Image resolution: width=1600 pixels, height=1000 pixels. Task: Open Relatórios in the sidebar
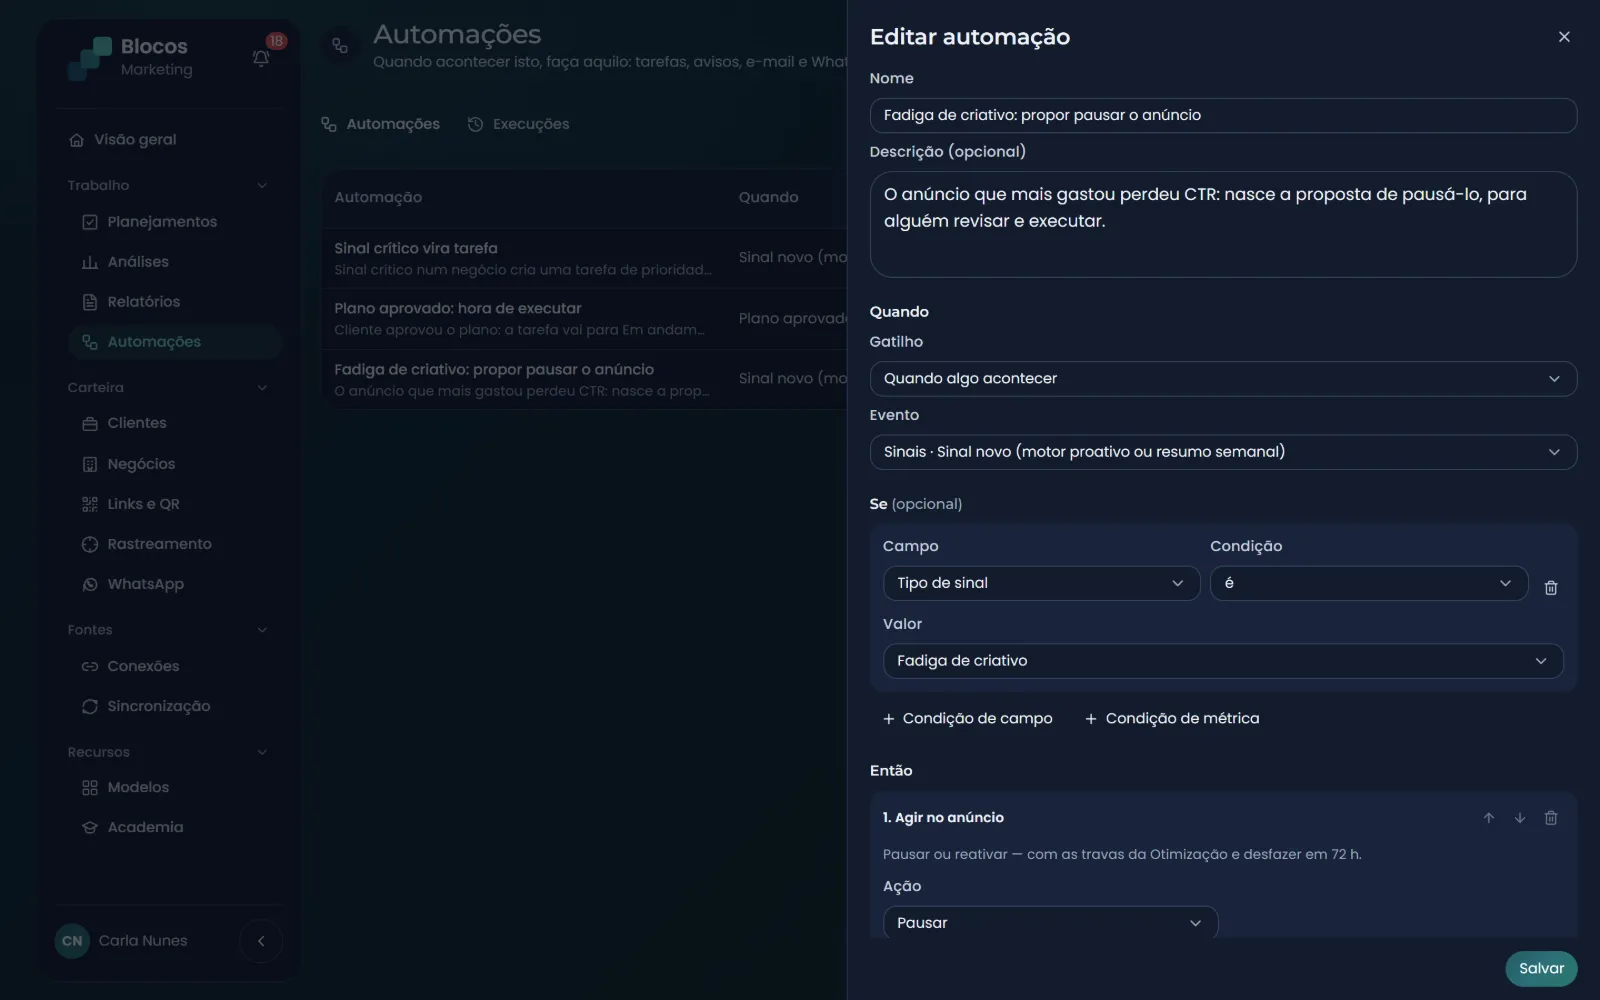point(176,302)
